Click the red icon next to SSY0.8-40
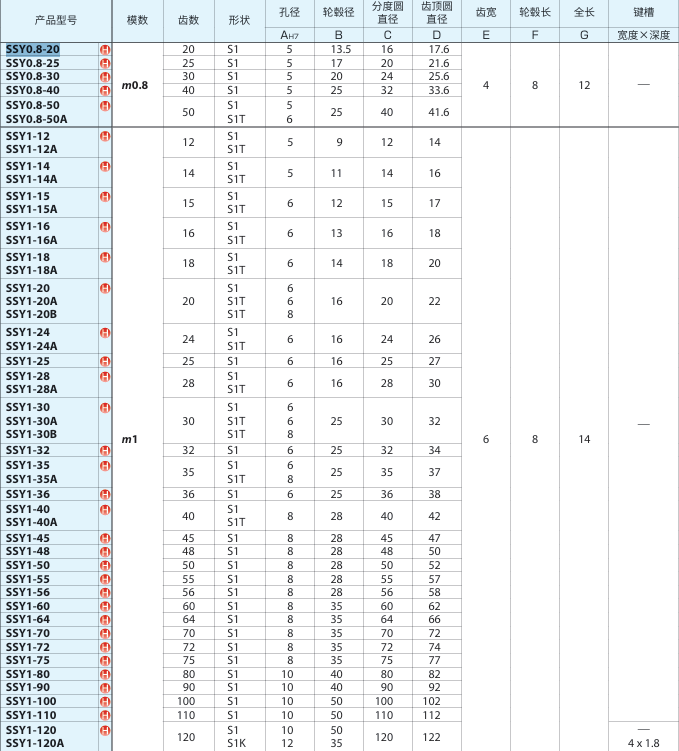 pyautogui.click(x=105, y=90)
